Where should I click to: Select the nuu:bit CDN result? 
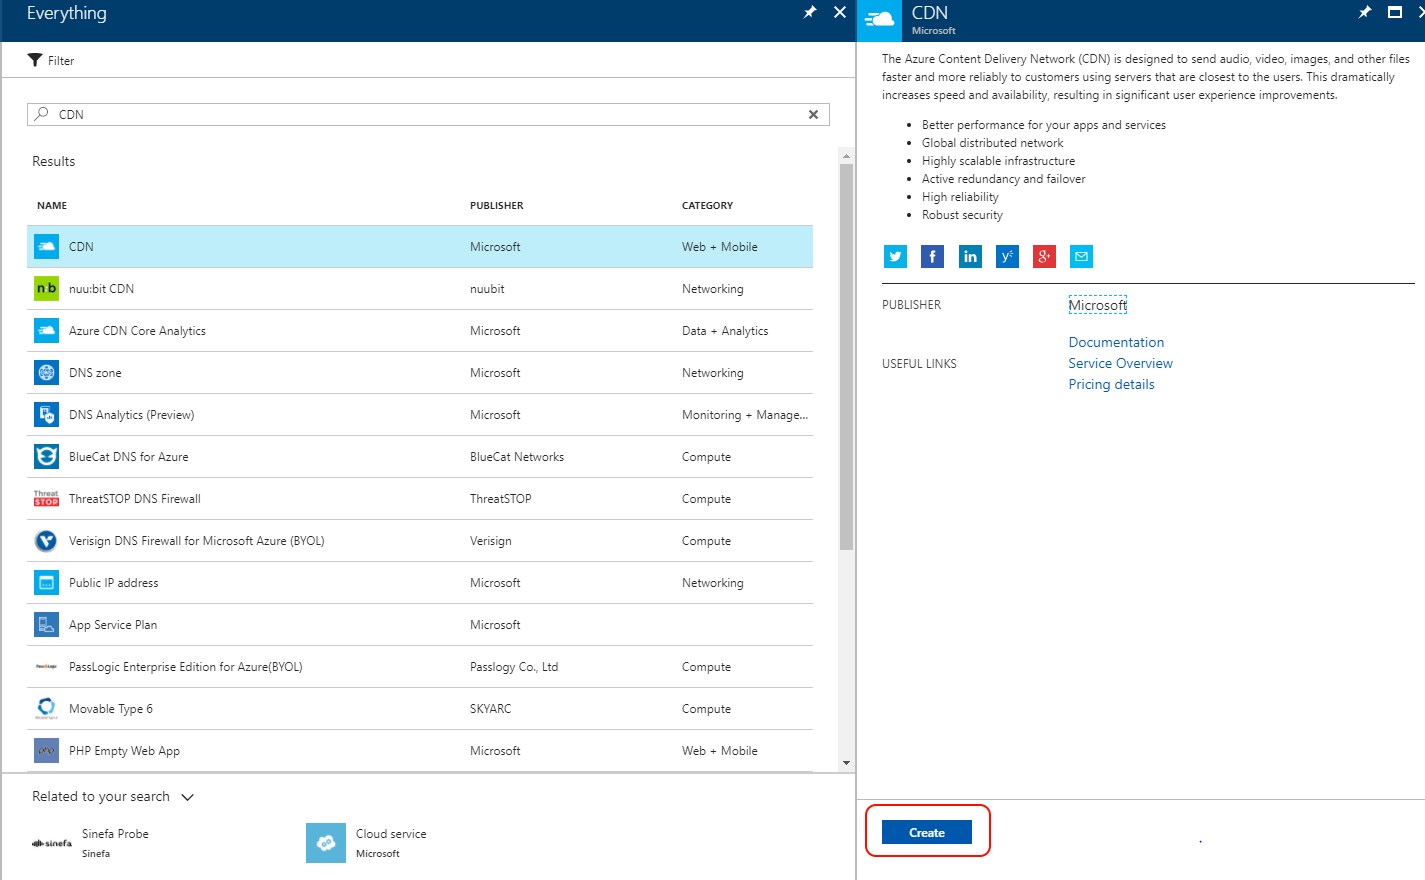(x=101, y=289)
